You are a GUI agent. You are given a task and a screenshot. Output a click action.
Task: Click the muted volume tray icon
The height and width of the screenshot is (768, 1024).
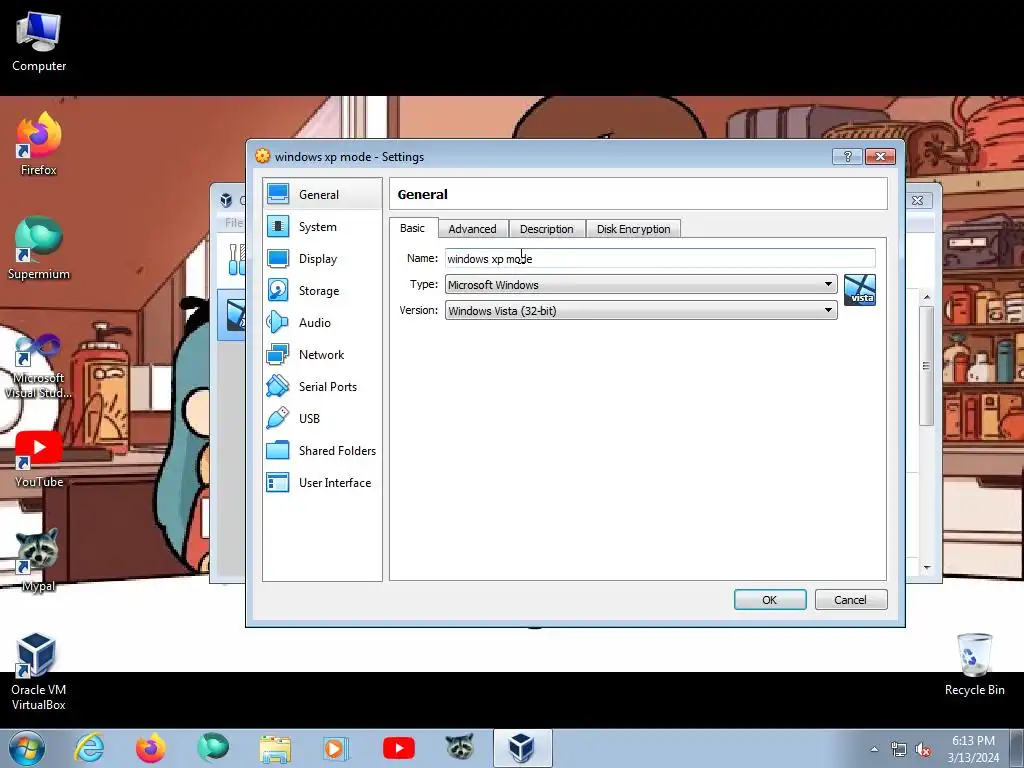coord(923,750)
